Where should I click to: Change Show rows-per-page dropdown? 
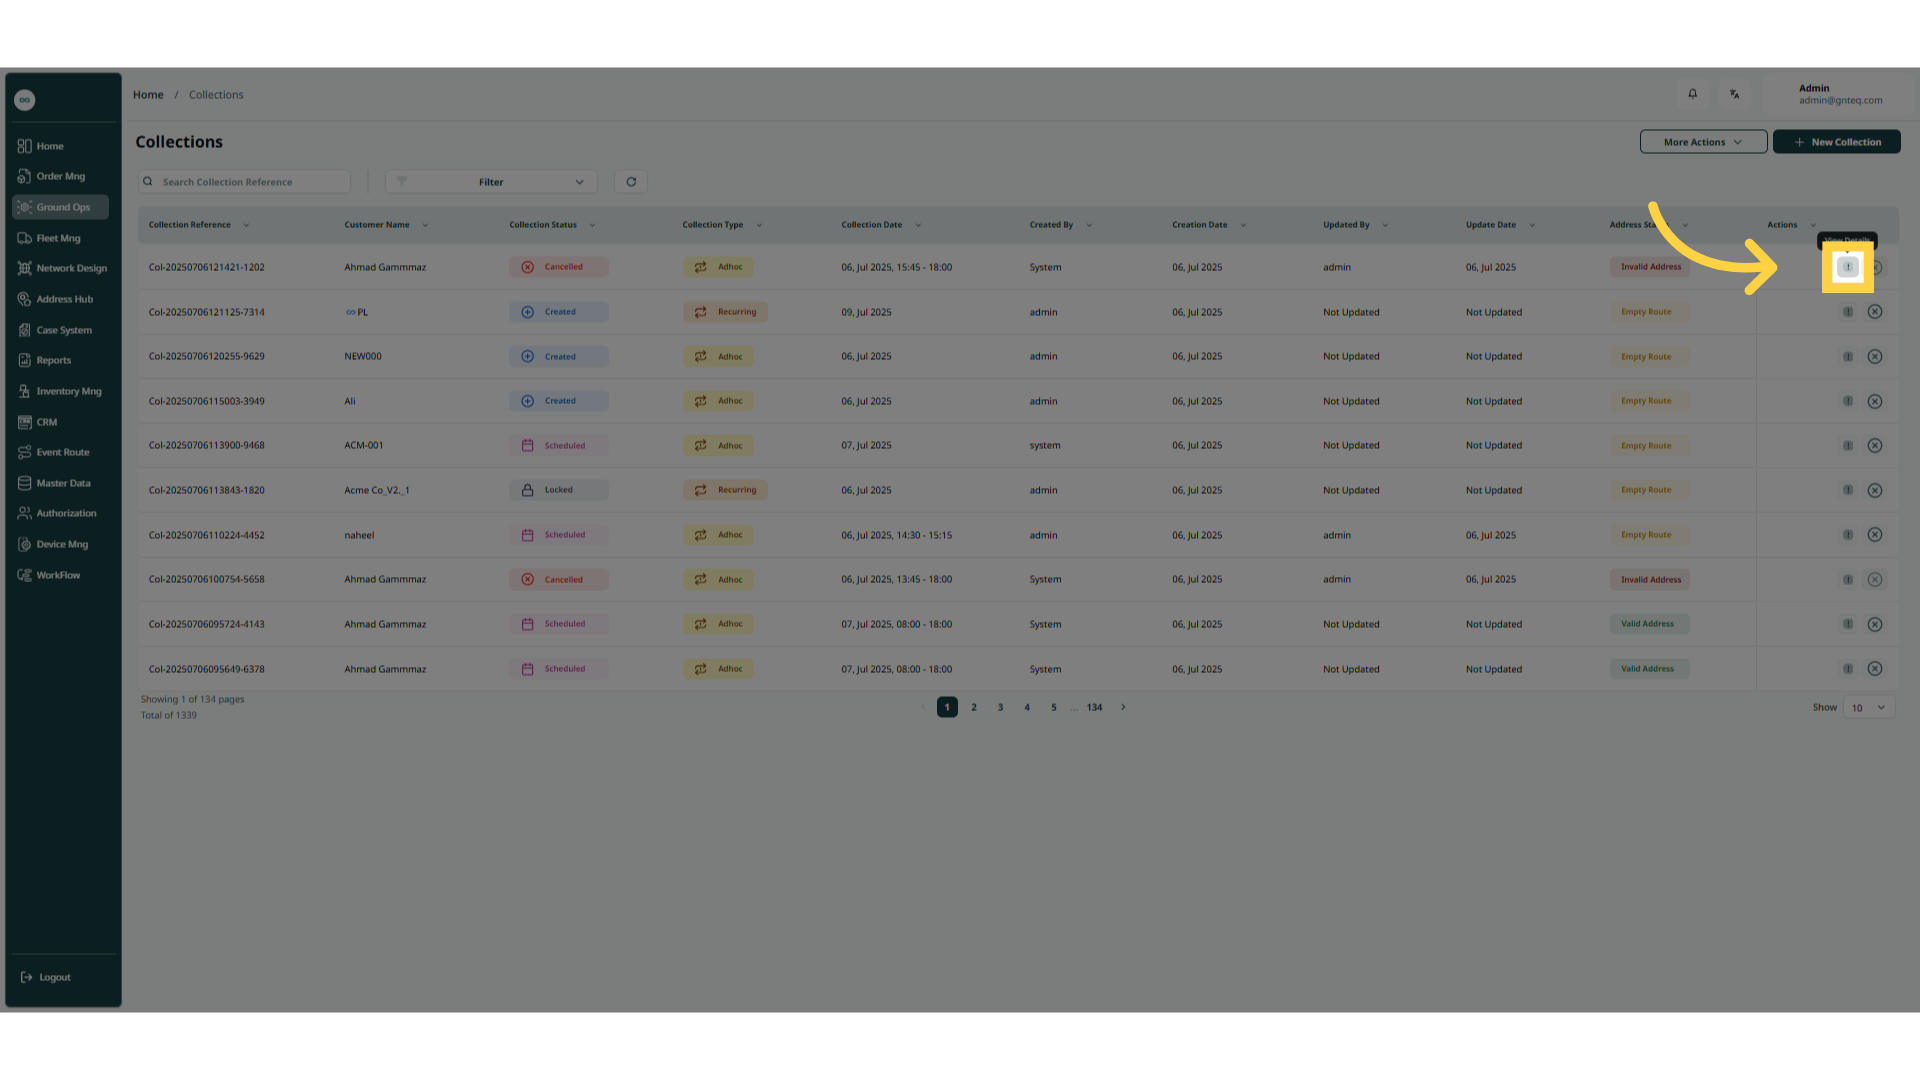tap(1868, 707)
